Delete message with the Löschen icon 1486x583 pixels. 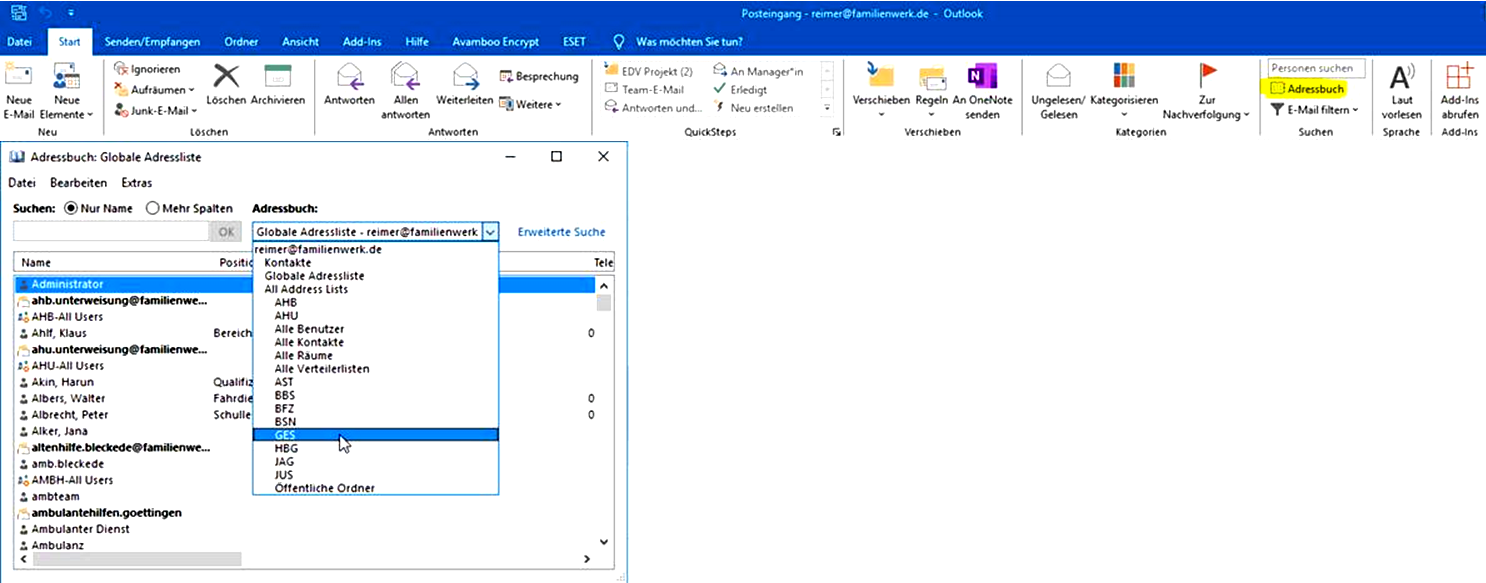click(x=227, y=84)
